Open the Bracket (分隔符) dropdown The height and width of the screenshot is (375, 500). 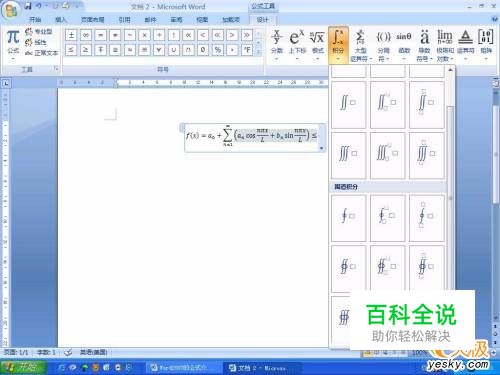tap(383, 45)
